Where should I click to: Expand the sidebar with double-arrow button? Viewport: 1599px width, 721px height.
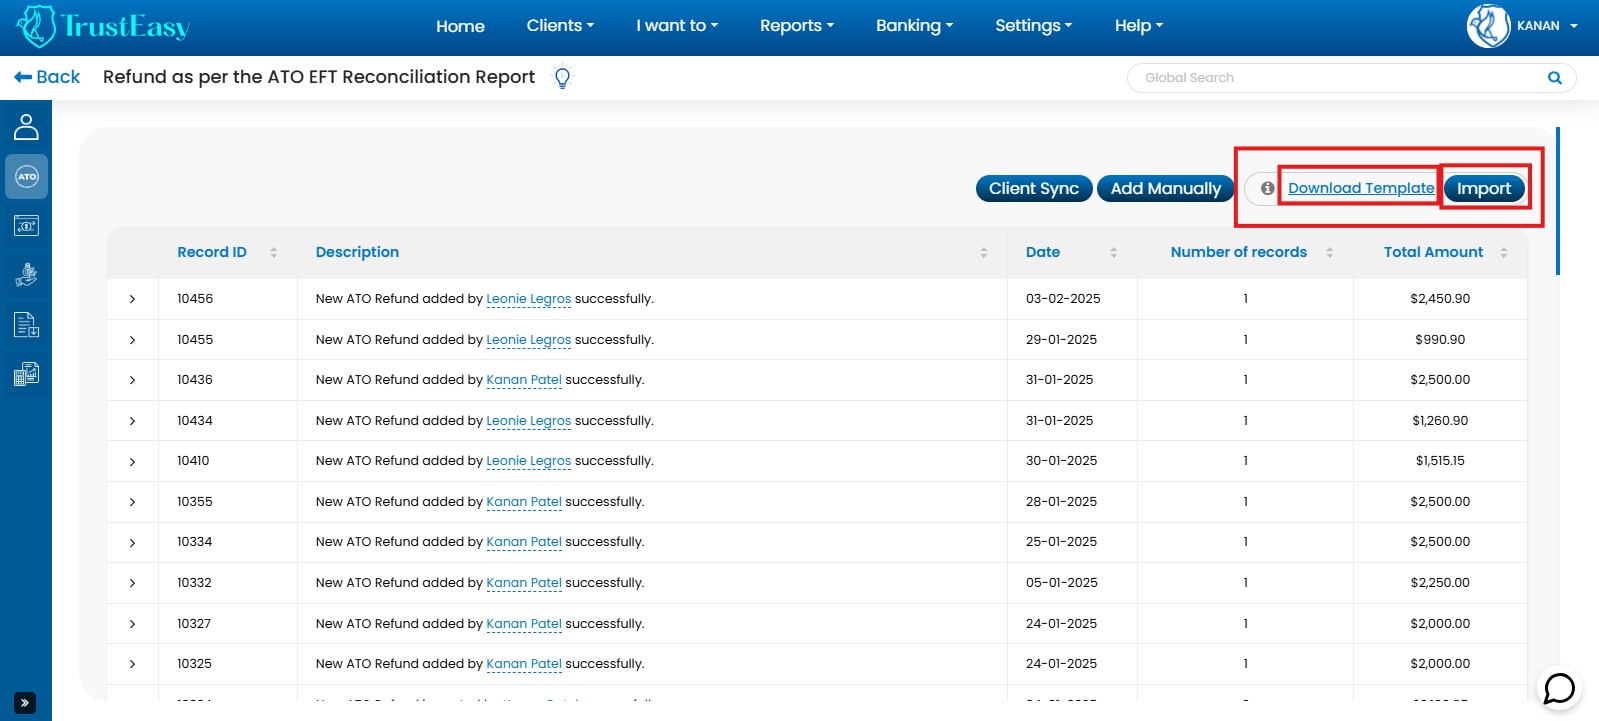[x=25, y=703]
